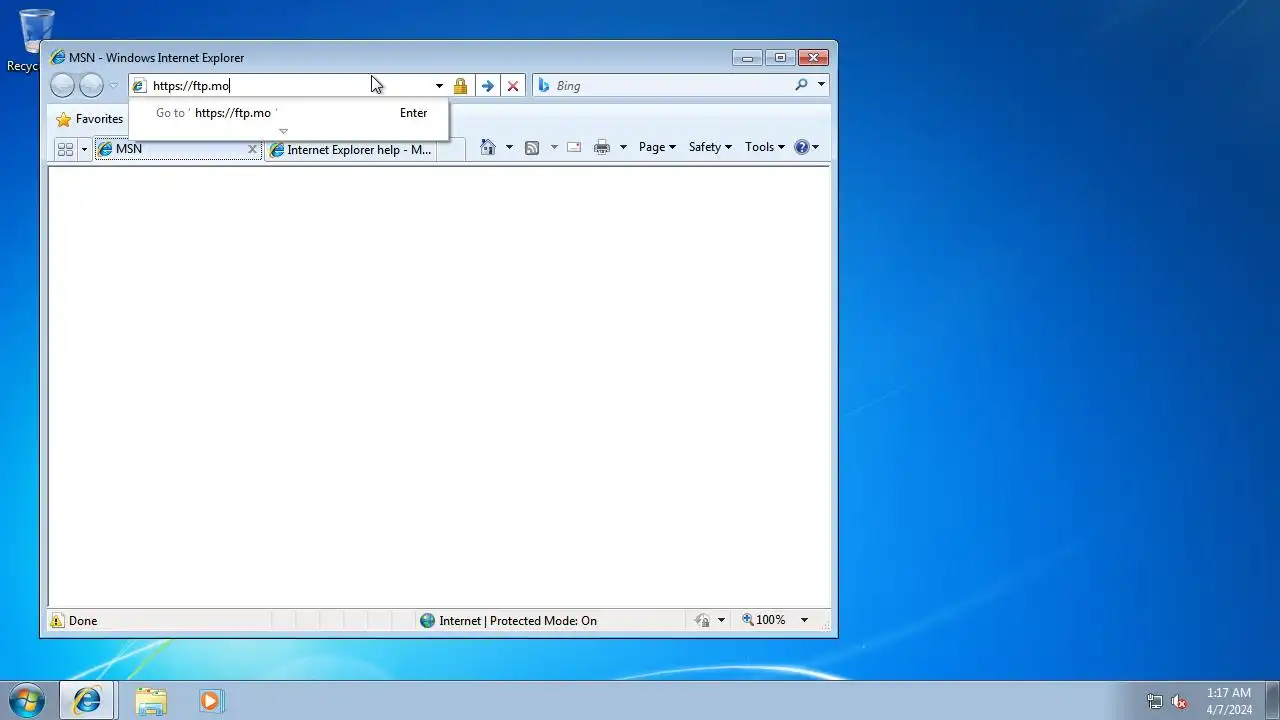Open the Favorites button
Image resolution: width=1280 pixels, height=720 pixels.
pos(90,119)
